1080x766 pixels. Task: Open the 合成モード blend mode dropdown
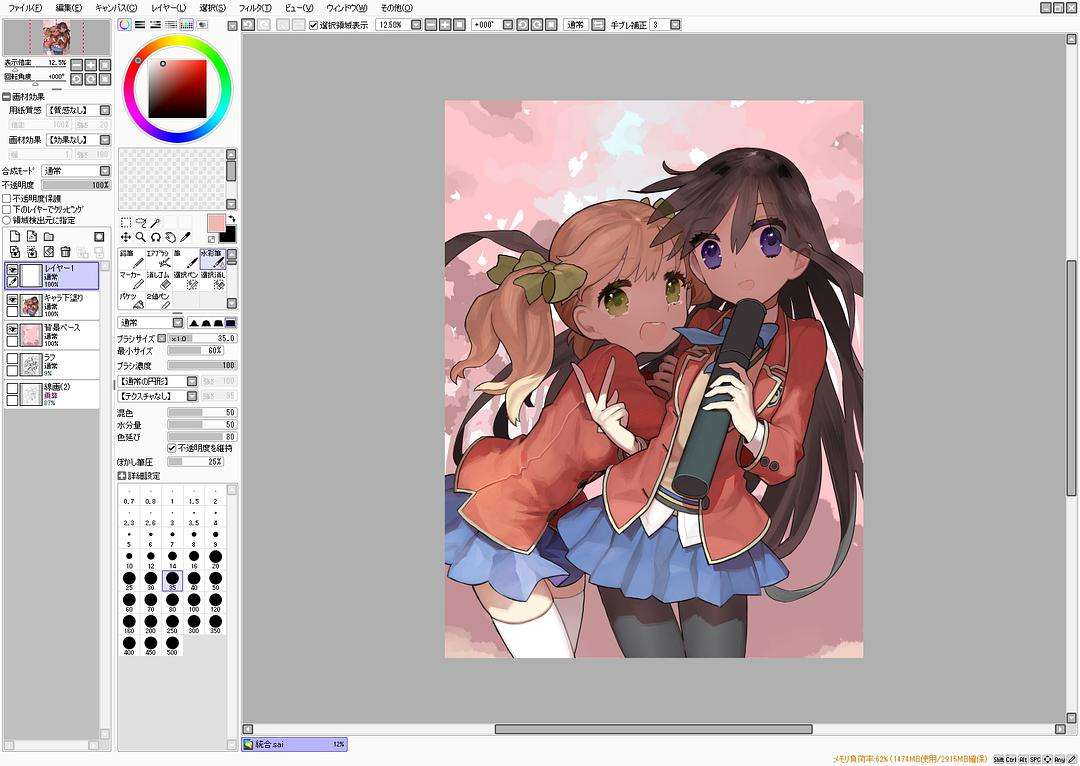point(76,171)
